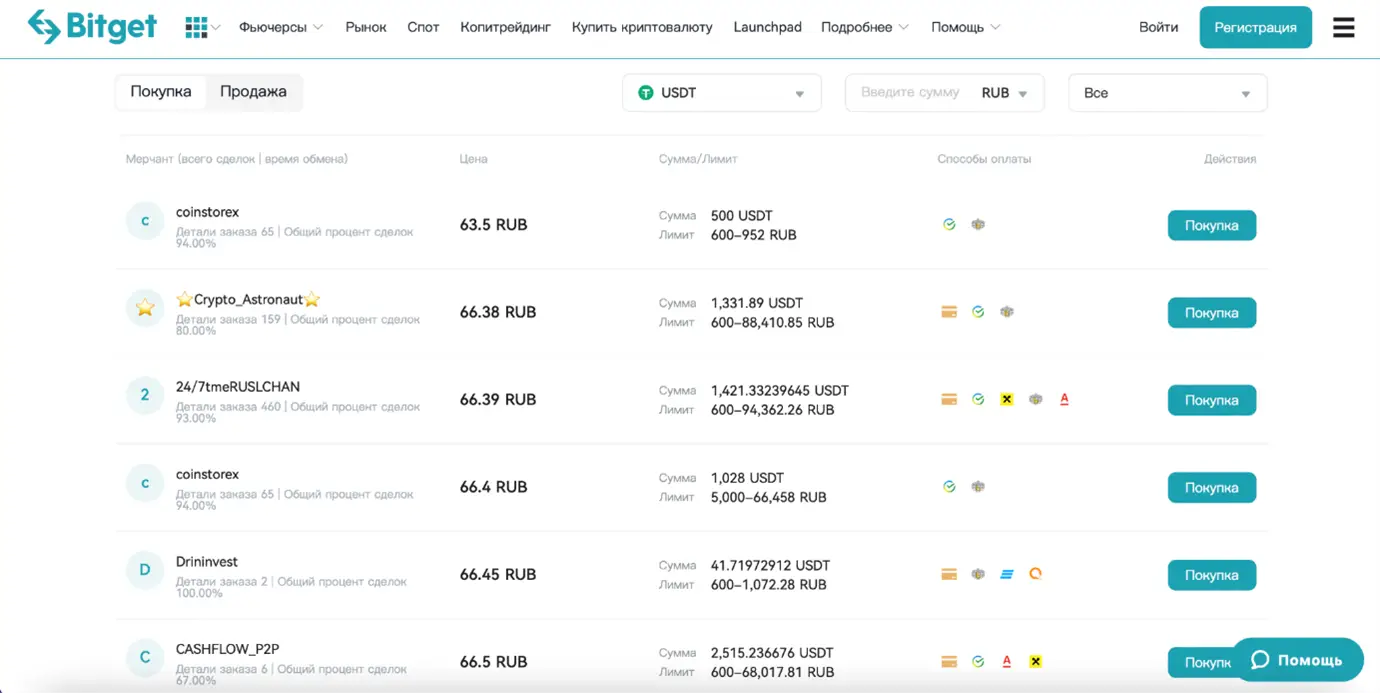Click Покупка for the 66.4 RUB offer
The height and width of the screenshot is (693, 1380).
coord(1212,488)
